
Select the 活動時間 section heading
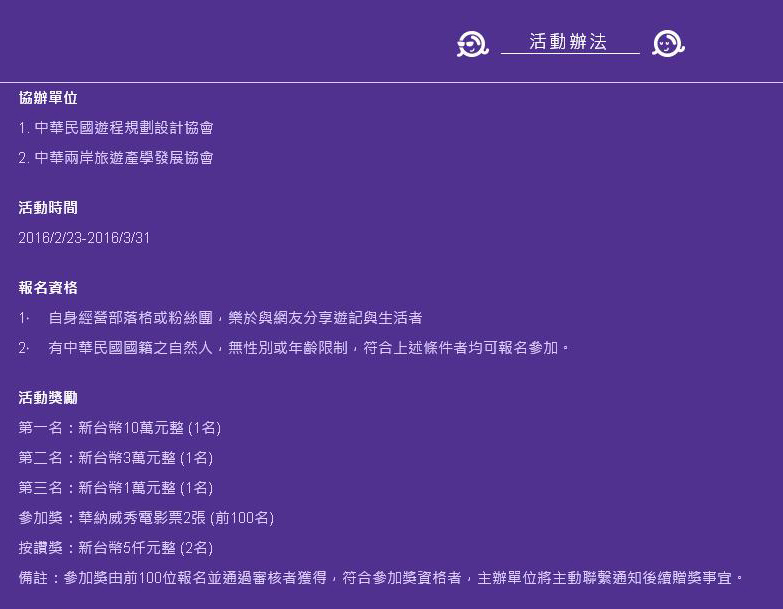tap(48, 208)
